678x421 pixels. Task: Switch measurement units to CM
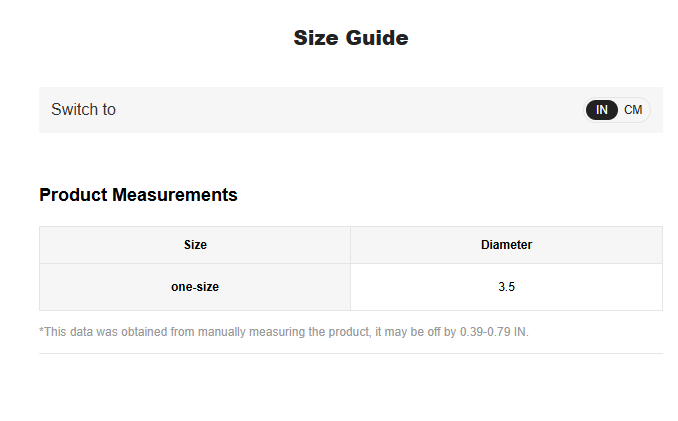tap(633, 110)
